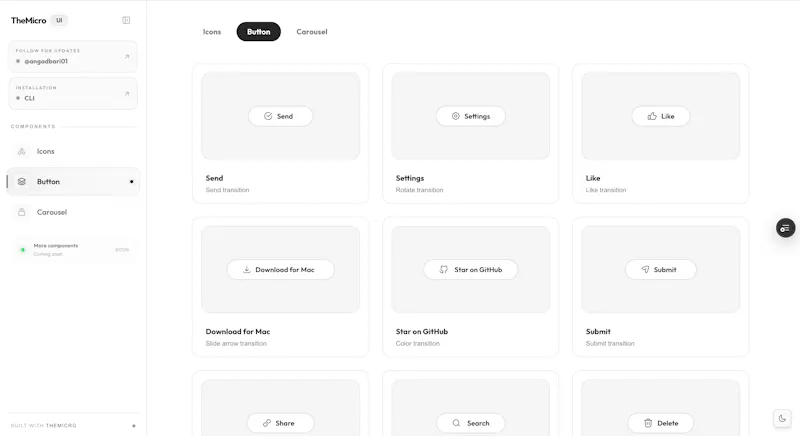Click the arrow on the follow updates card
The width and height of the screenshot is (800, 436).
tap(127, 57)
